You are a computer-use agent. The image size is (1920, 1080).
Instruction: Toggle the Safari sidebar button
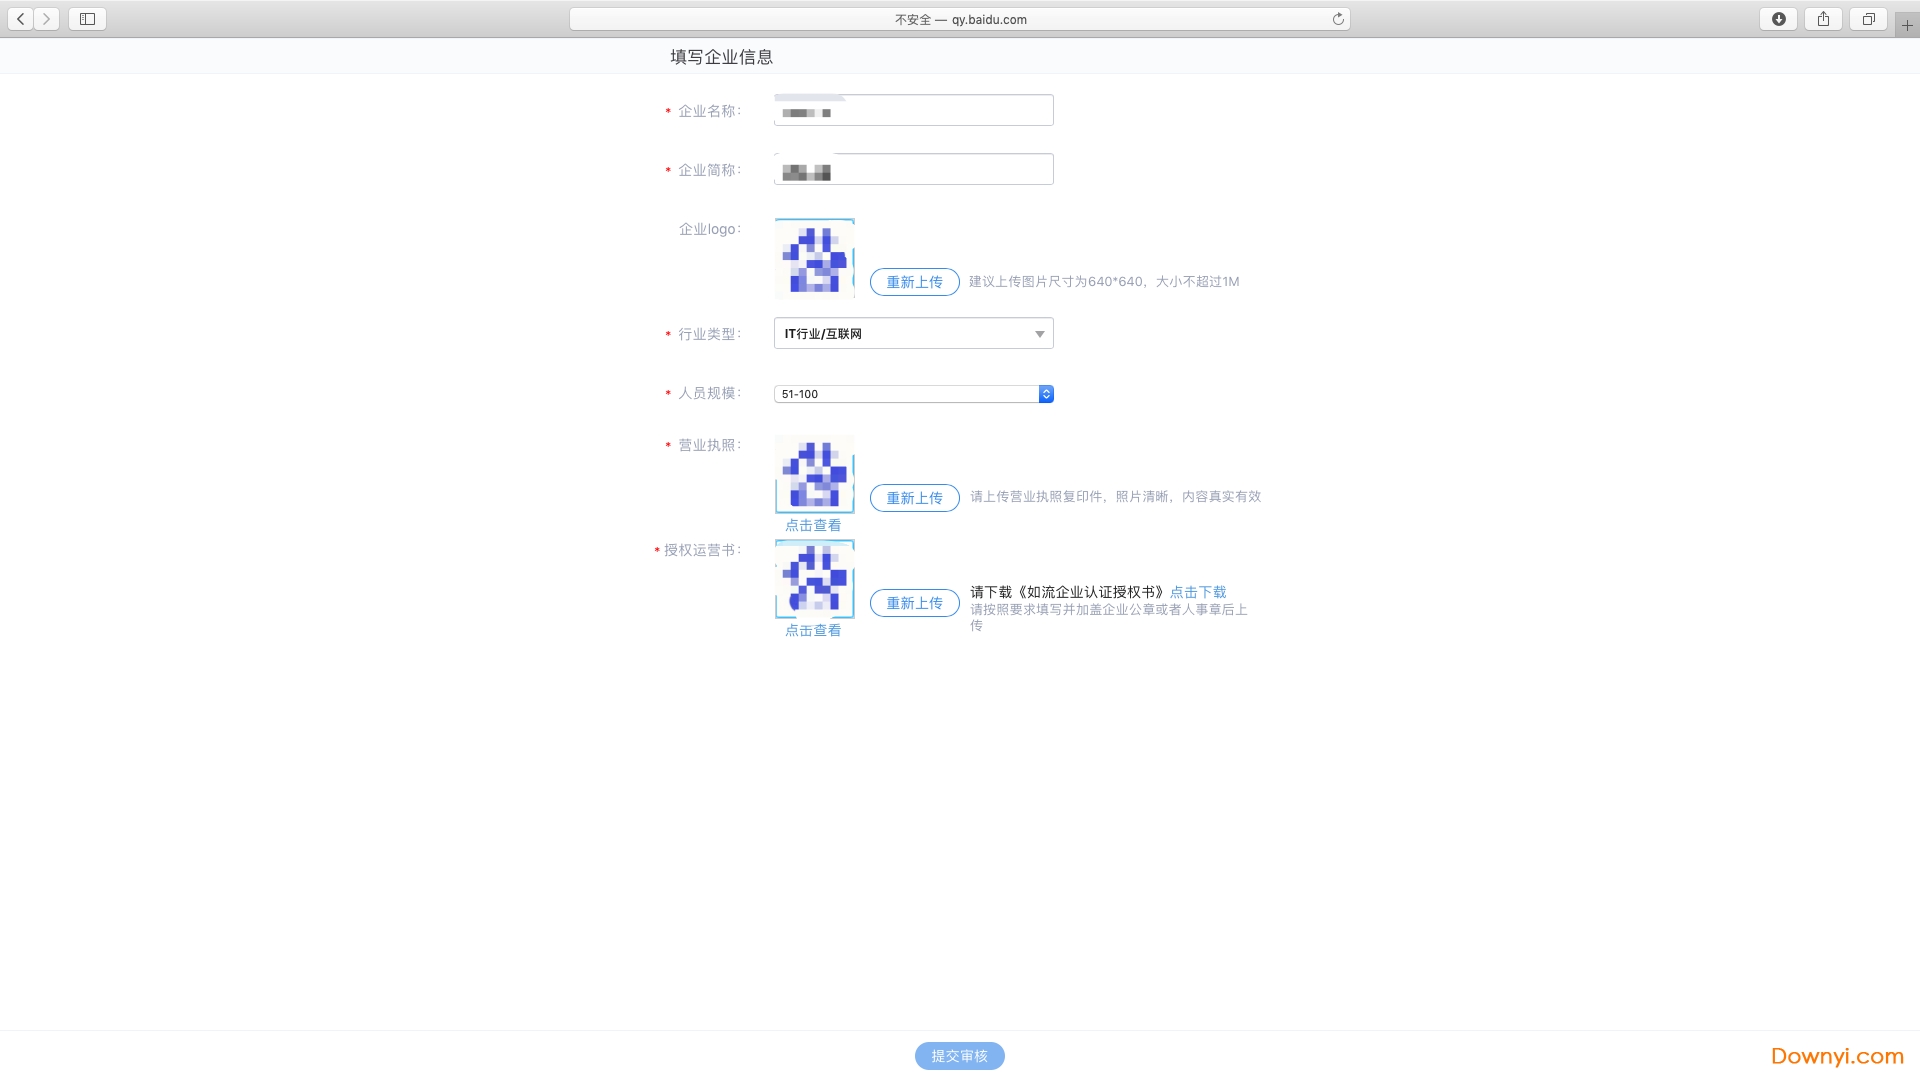tap(87, 19)
